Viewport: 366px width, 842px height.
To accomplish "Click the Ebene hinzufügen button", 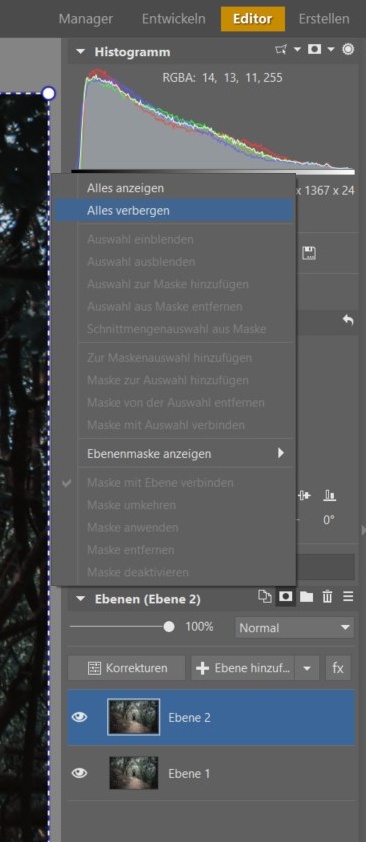I will 243,668.
